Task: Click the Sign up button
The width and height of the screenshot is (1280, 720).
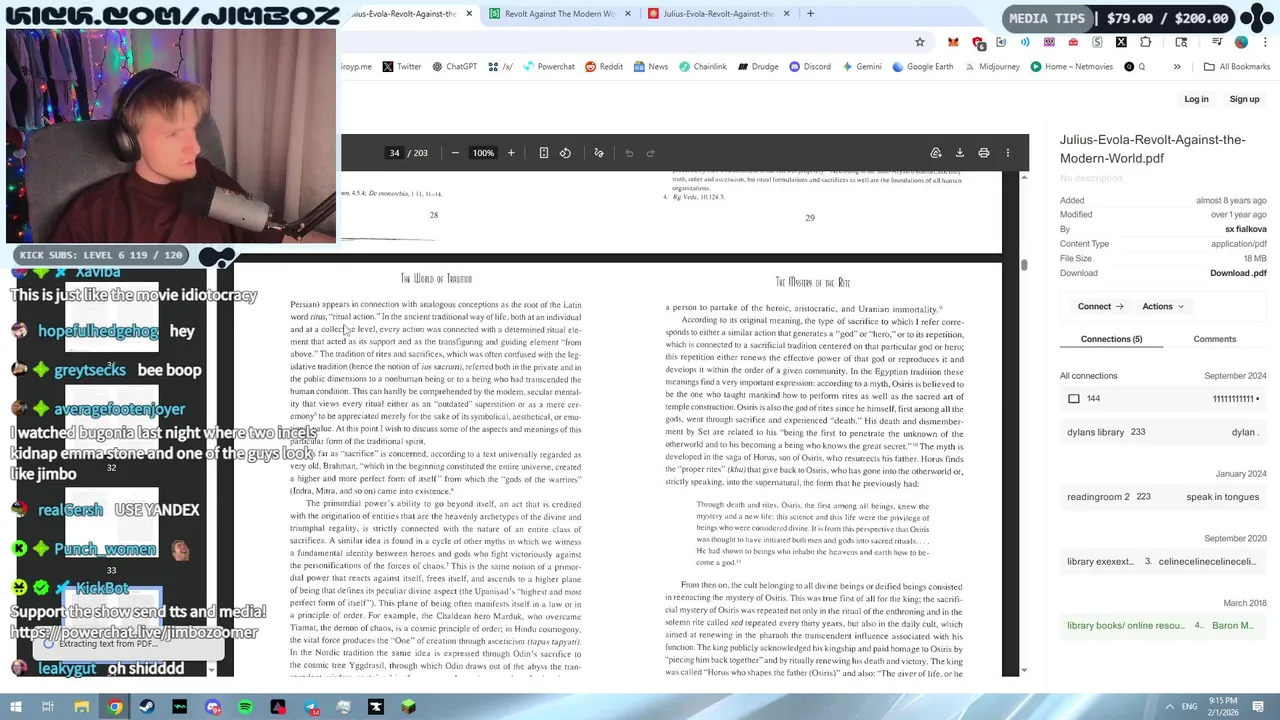Action: [x=1244, y=99]
